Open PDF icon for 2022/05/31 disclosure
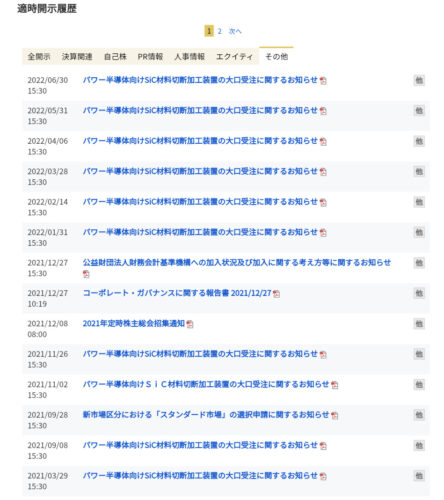 [x=323, y=111]
